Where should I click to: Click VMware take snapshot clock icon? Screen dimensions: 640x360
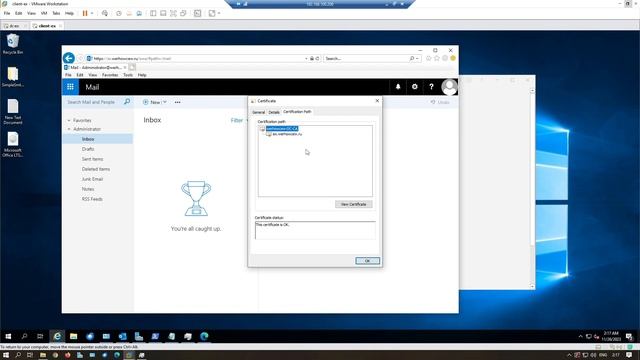(x=119, y=13)
